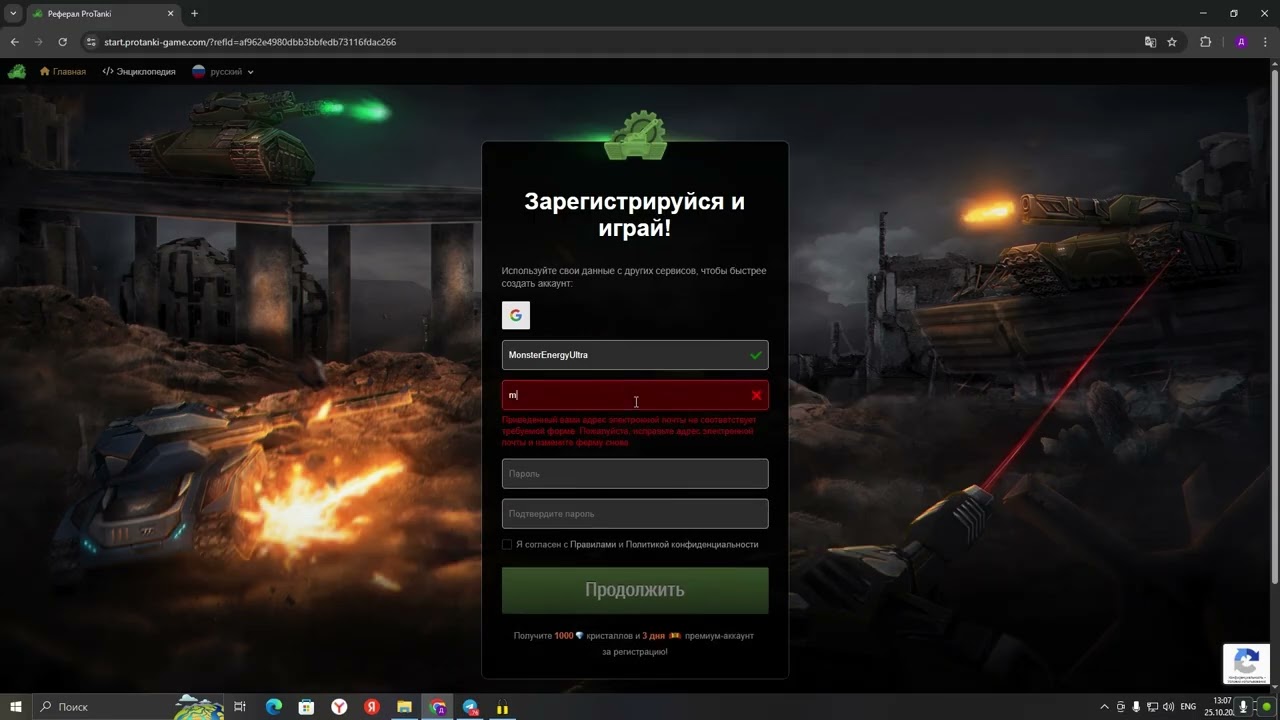The image size is (1280, 720).
Task: Open File Explorer from the taskbar
Action: pyautogui.click(x=404, y=707)
